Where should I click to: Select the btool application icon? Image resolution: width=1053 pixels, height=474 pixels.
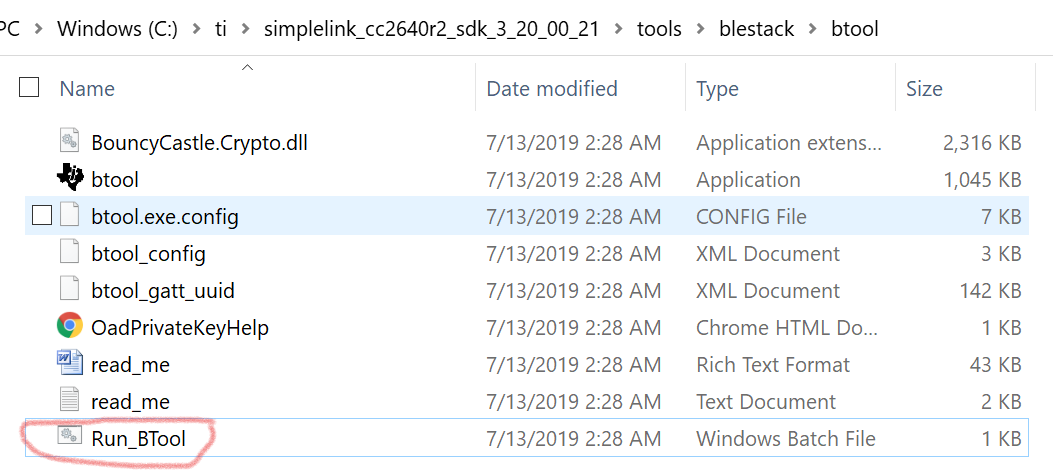(x=69, y=179)
